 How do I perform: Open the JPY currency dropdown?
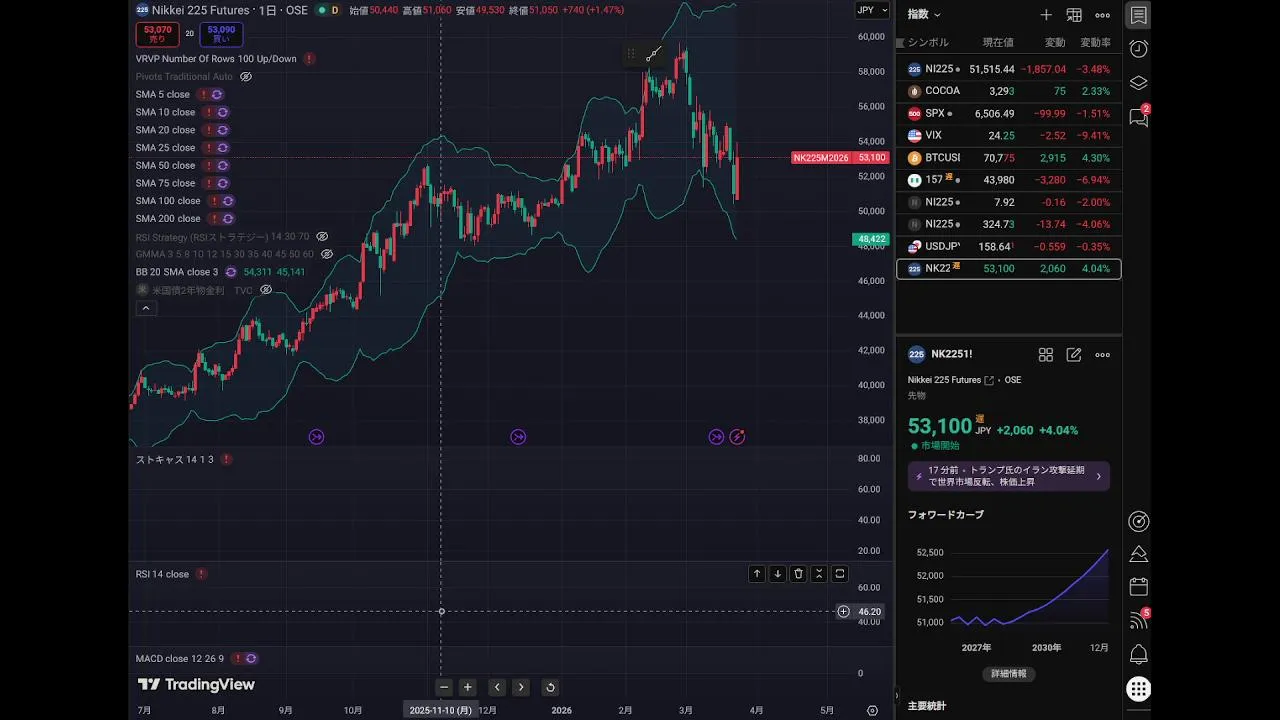[x=872, y=10]
